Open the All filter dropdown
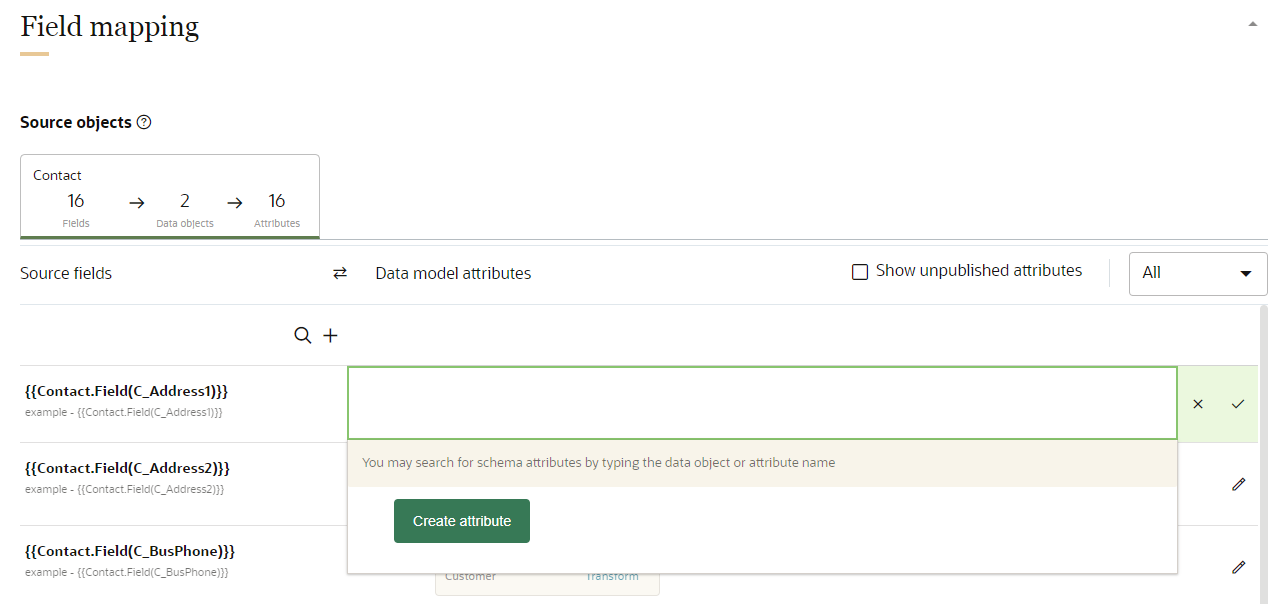Image resolution: width=1283 pixels, height=604 pixels. 1198,273
